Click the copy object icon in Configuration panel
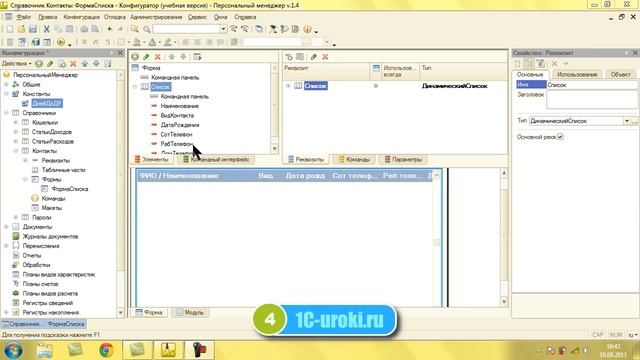 [x=62, y=64]
